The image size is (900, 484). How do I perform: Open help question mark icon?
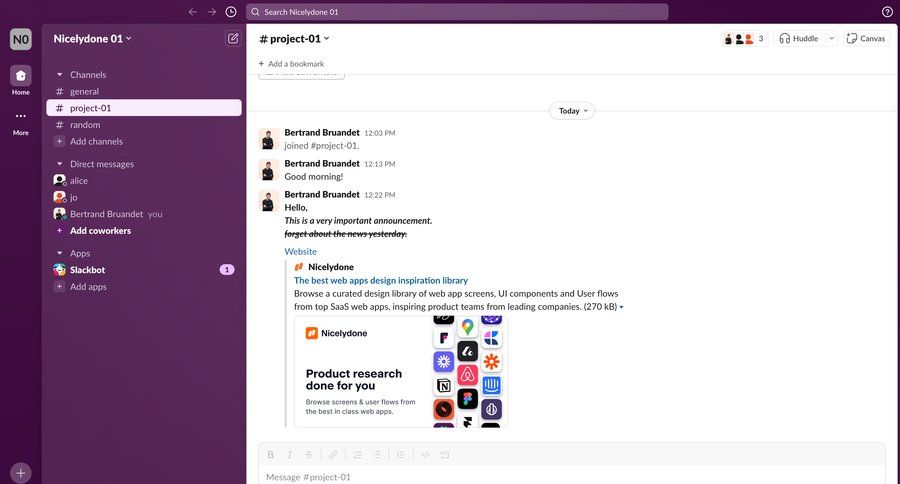click(x=887, y=11)
